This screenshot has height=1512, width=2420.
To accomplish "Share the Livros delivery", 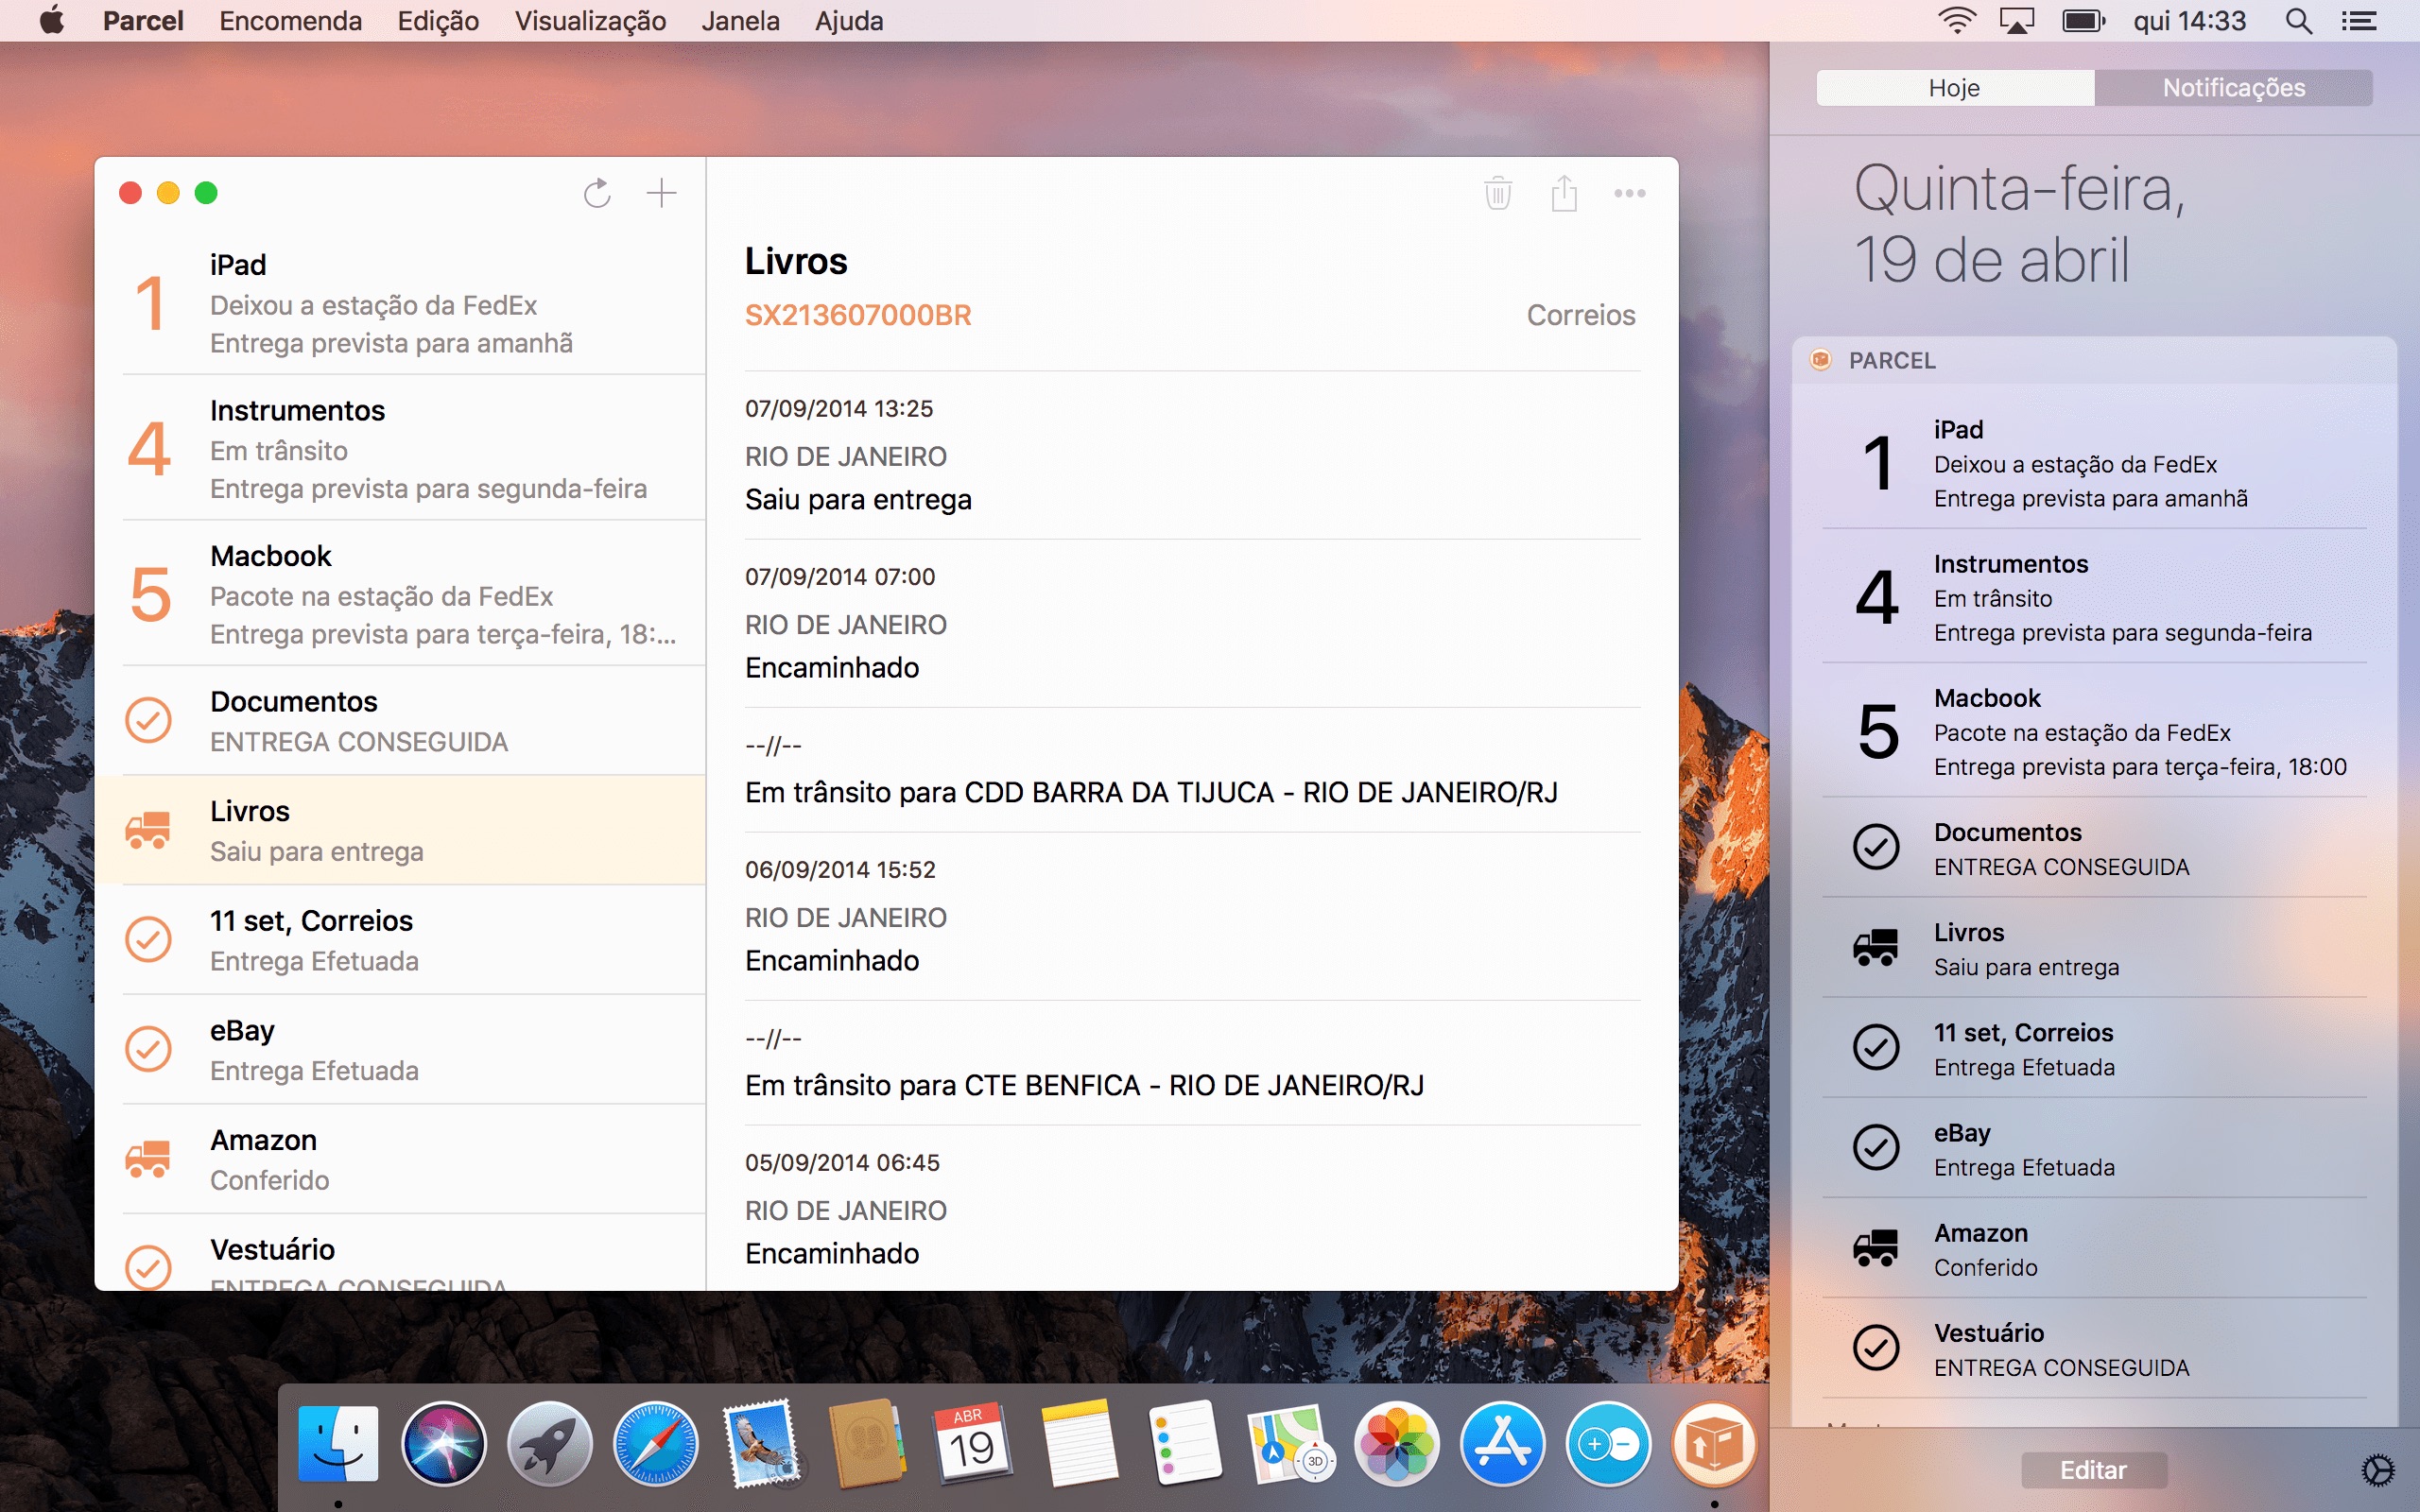I will (1564, 193).
